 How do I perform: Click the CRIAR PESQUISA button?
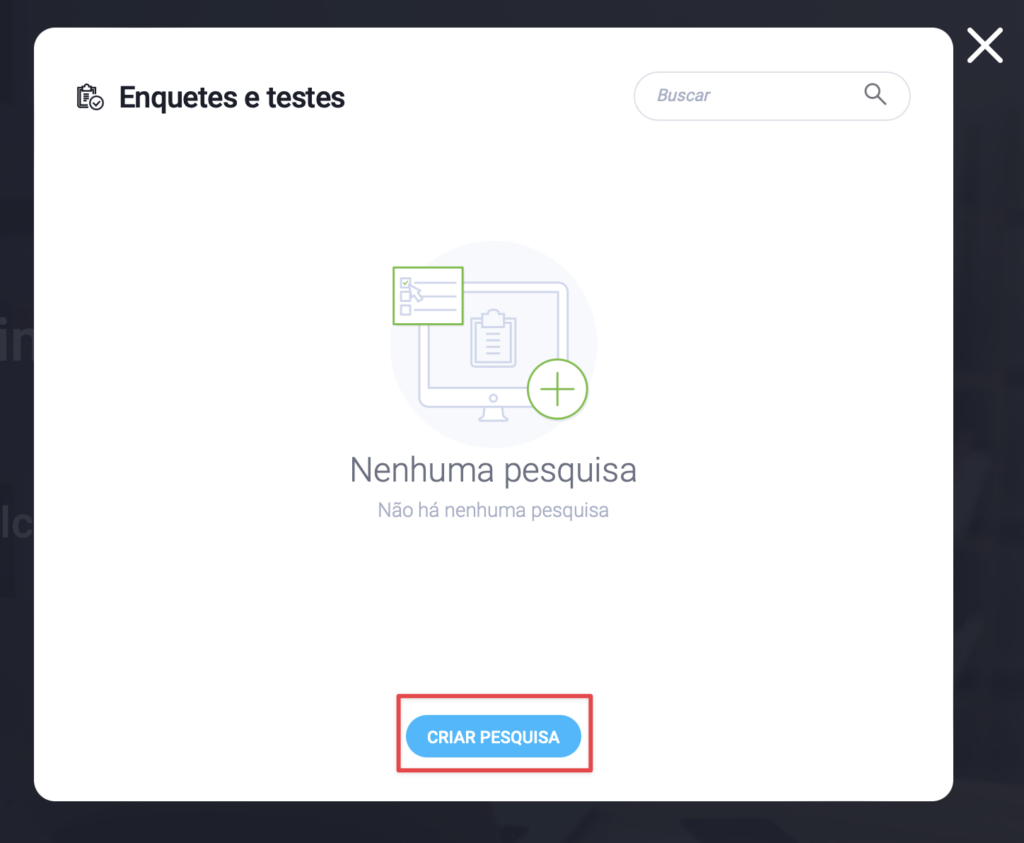point(493,737)
